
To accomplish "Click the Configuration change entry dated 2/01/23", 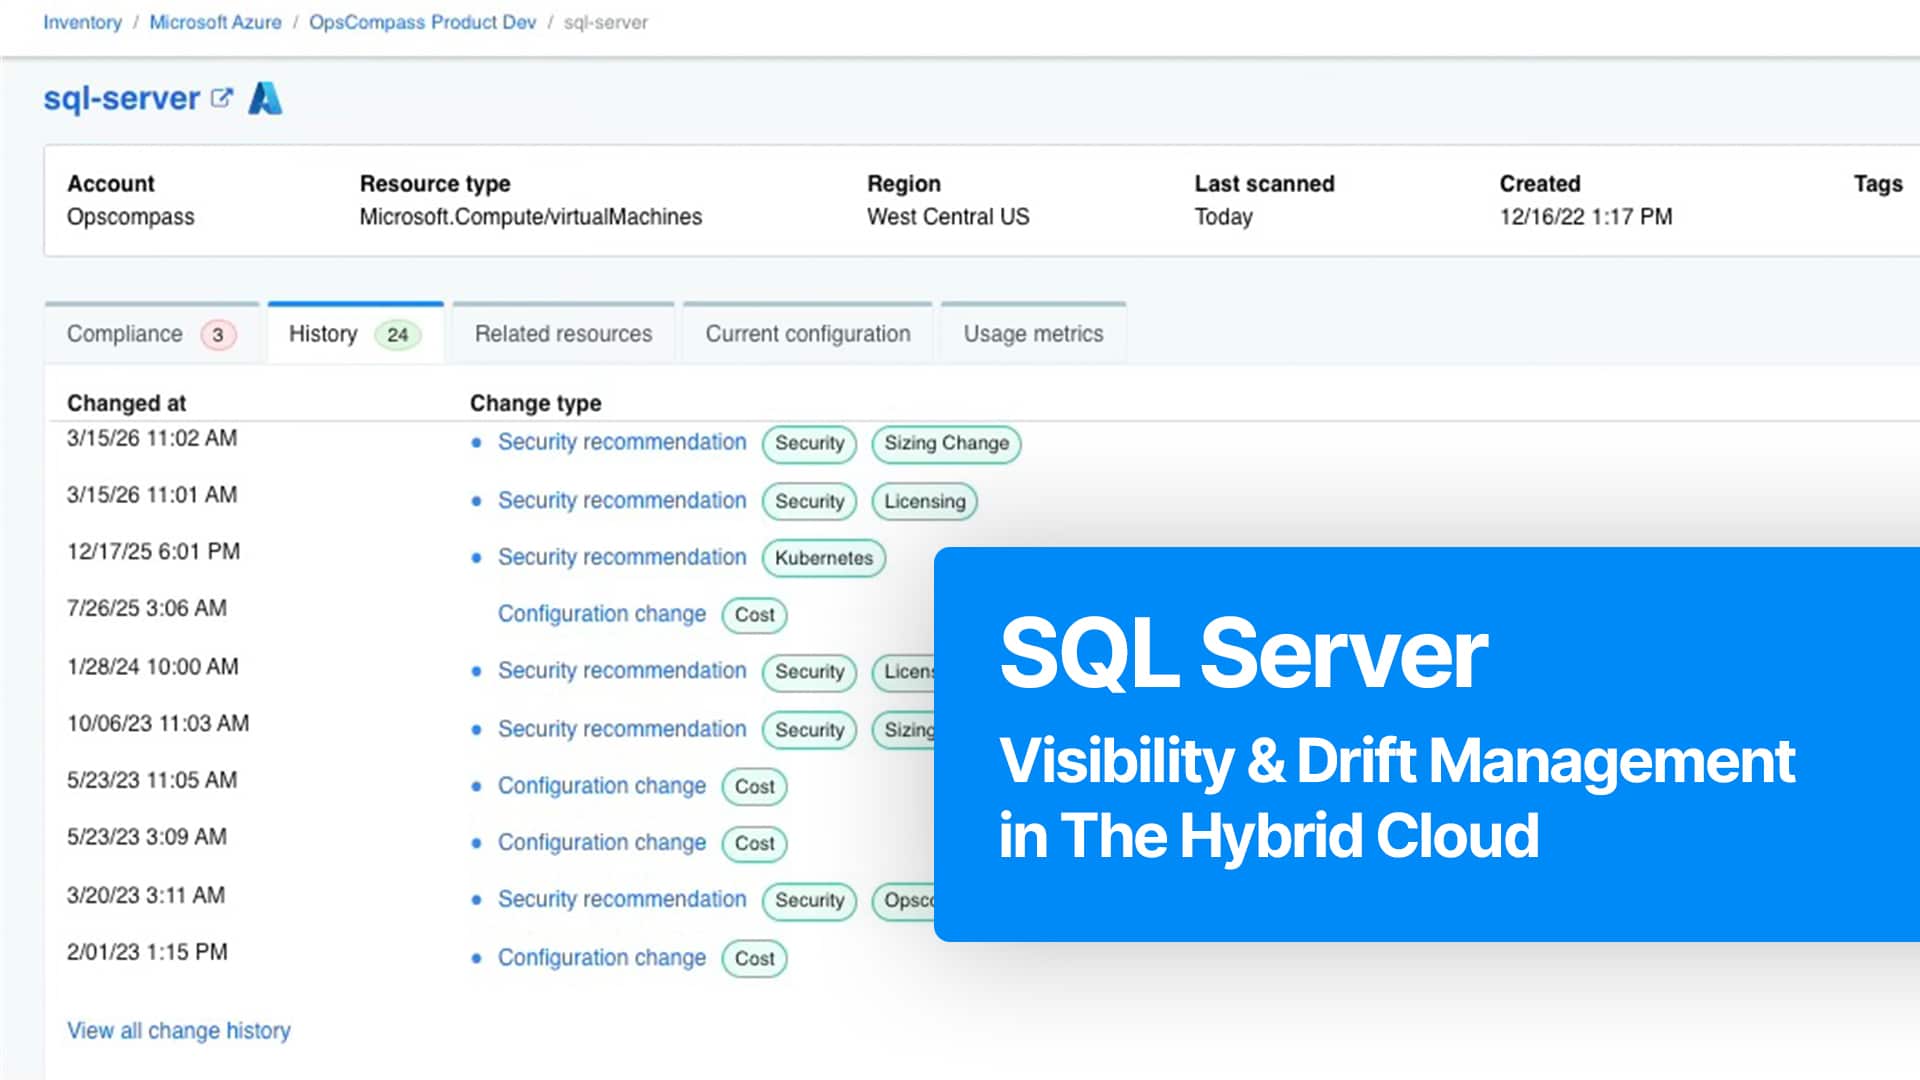I will click(602, 957).
